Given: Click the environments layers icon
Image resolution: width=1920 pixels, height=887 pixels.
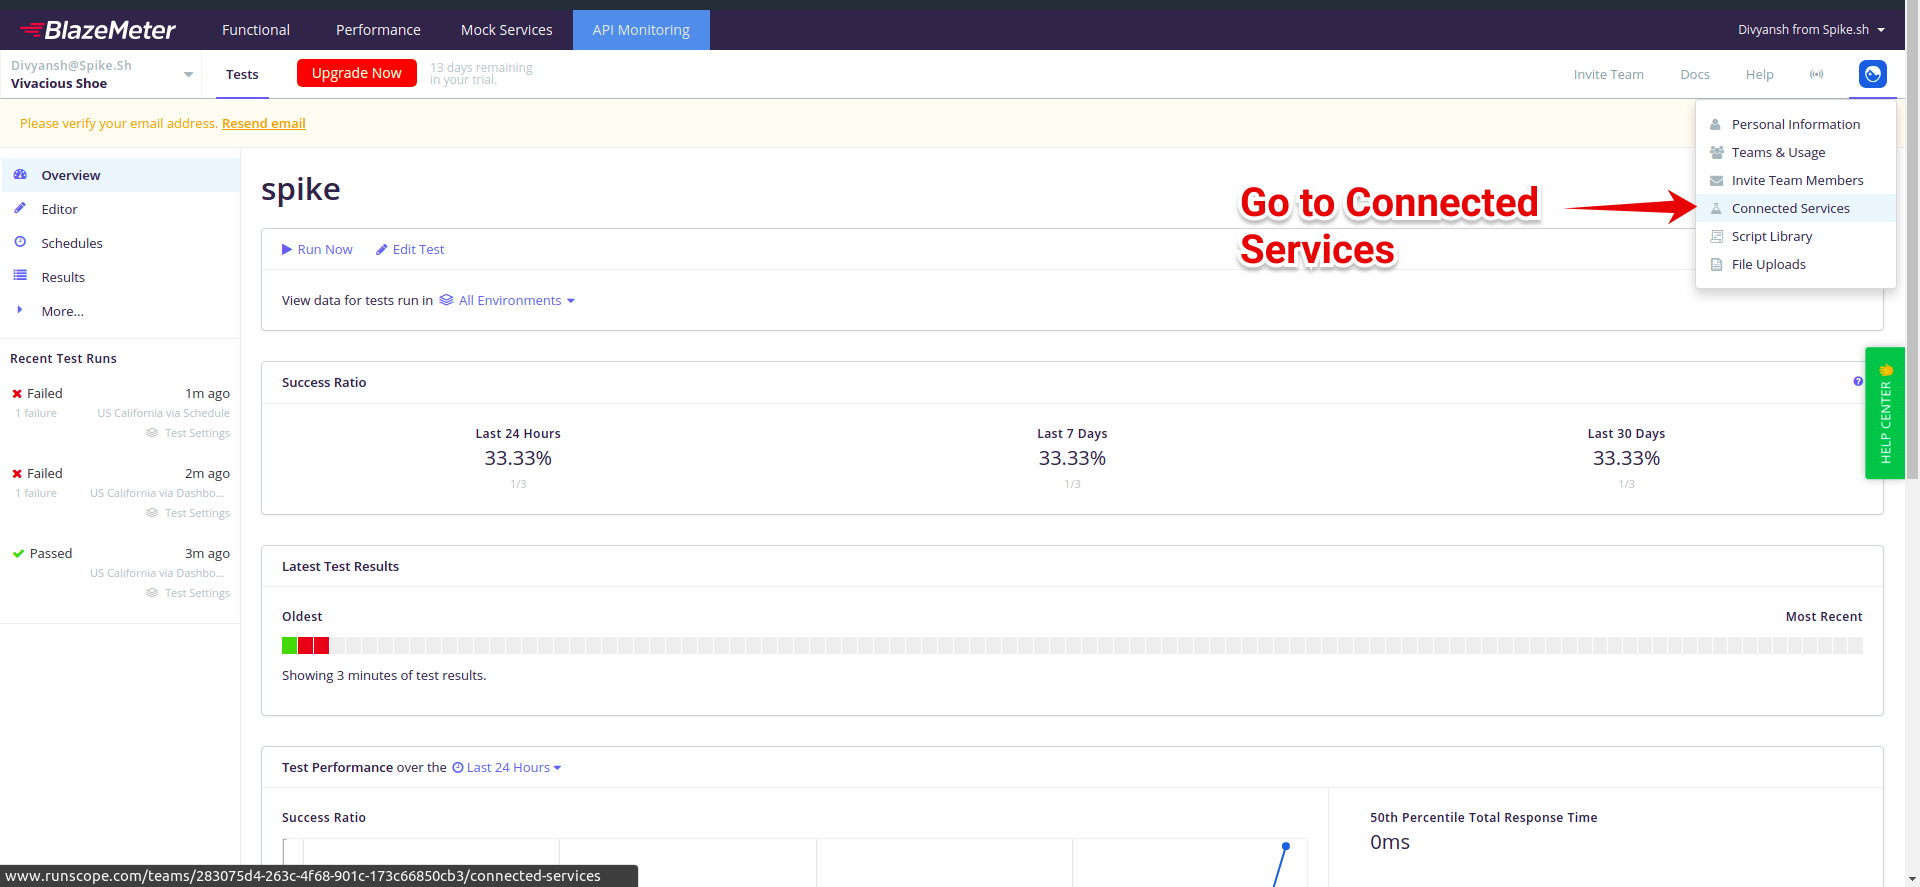Looking at the screenshot, I should [x=447, y=300].
